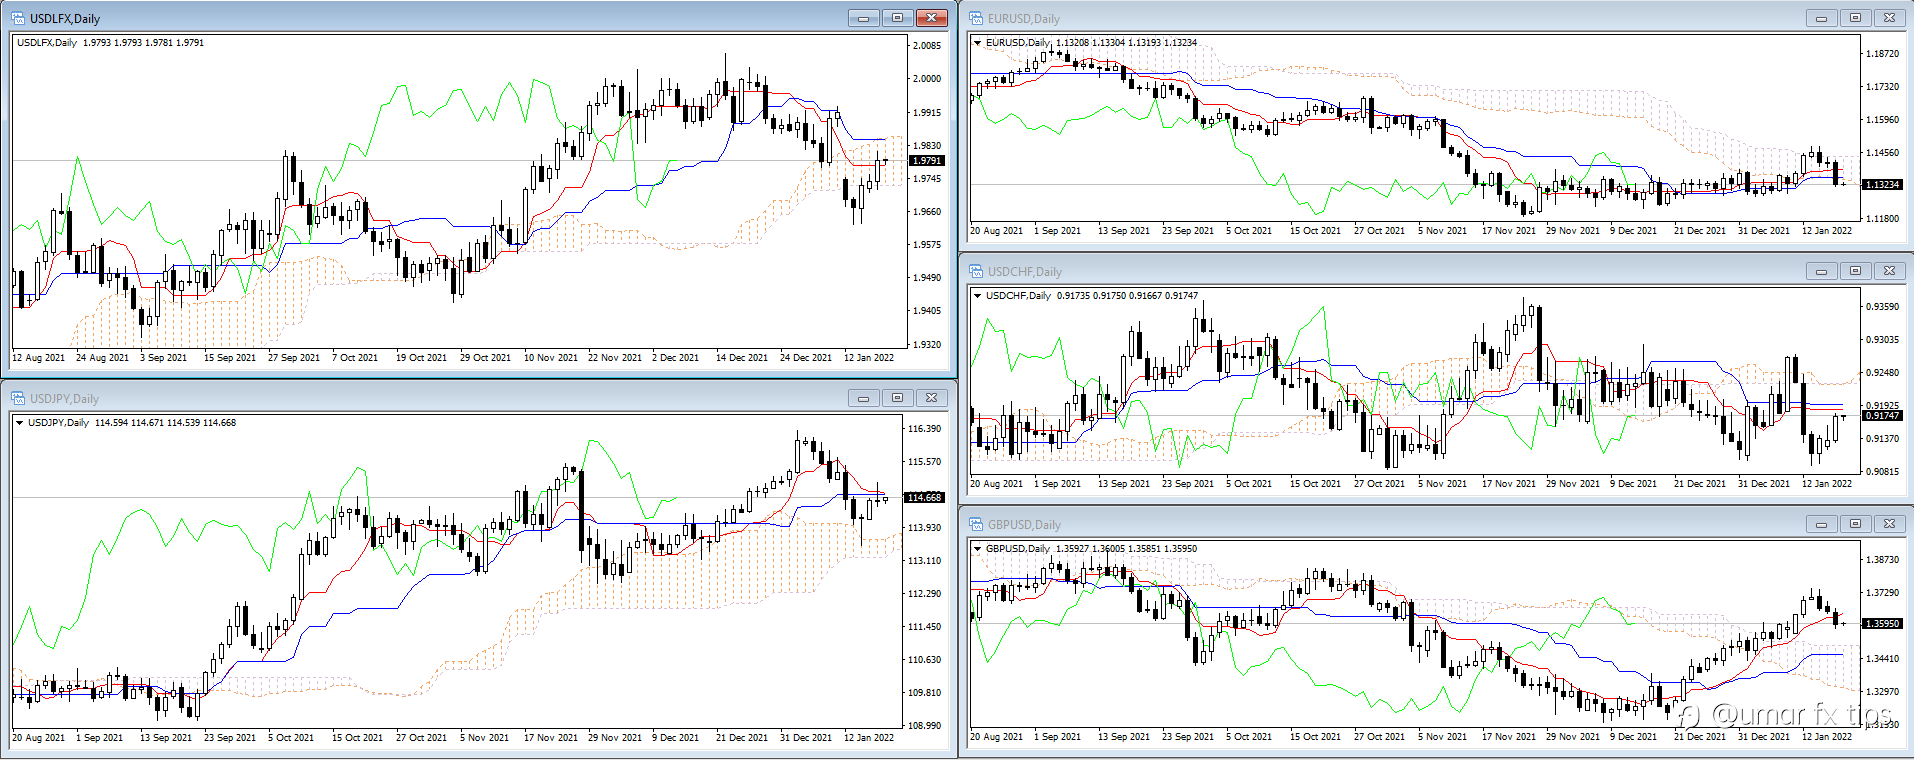Minimize the GBPUSD,Daily chart window
This screenshot has height=761, width=1914.
(x=1821, y=524)
